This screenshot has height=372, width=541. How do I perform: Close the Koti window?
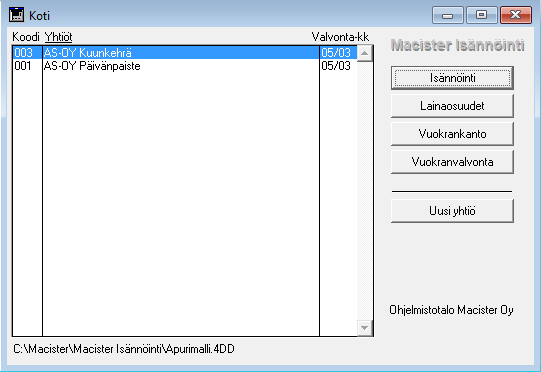click(x=515, y=15)
